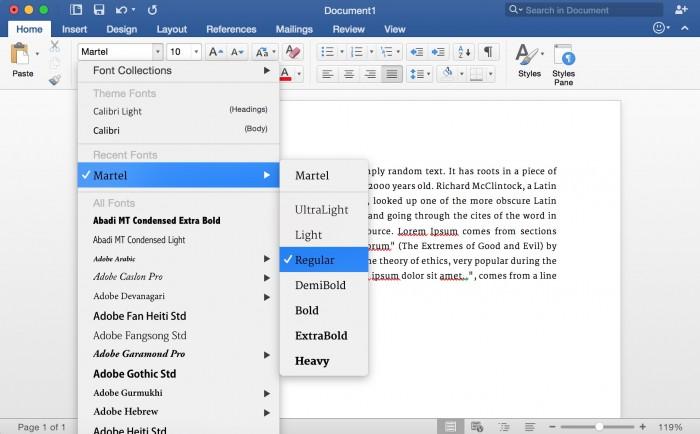Toggle Align Left paragraph button
This screenshot has width=700, height=434.
pos(327,74)
